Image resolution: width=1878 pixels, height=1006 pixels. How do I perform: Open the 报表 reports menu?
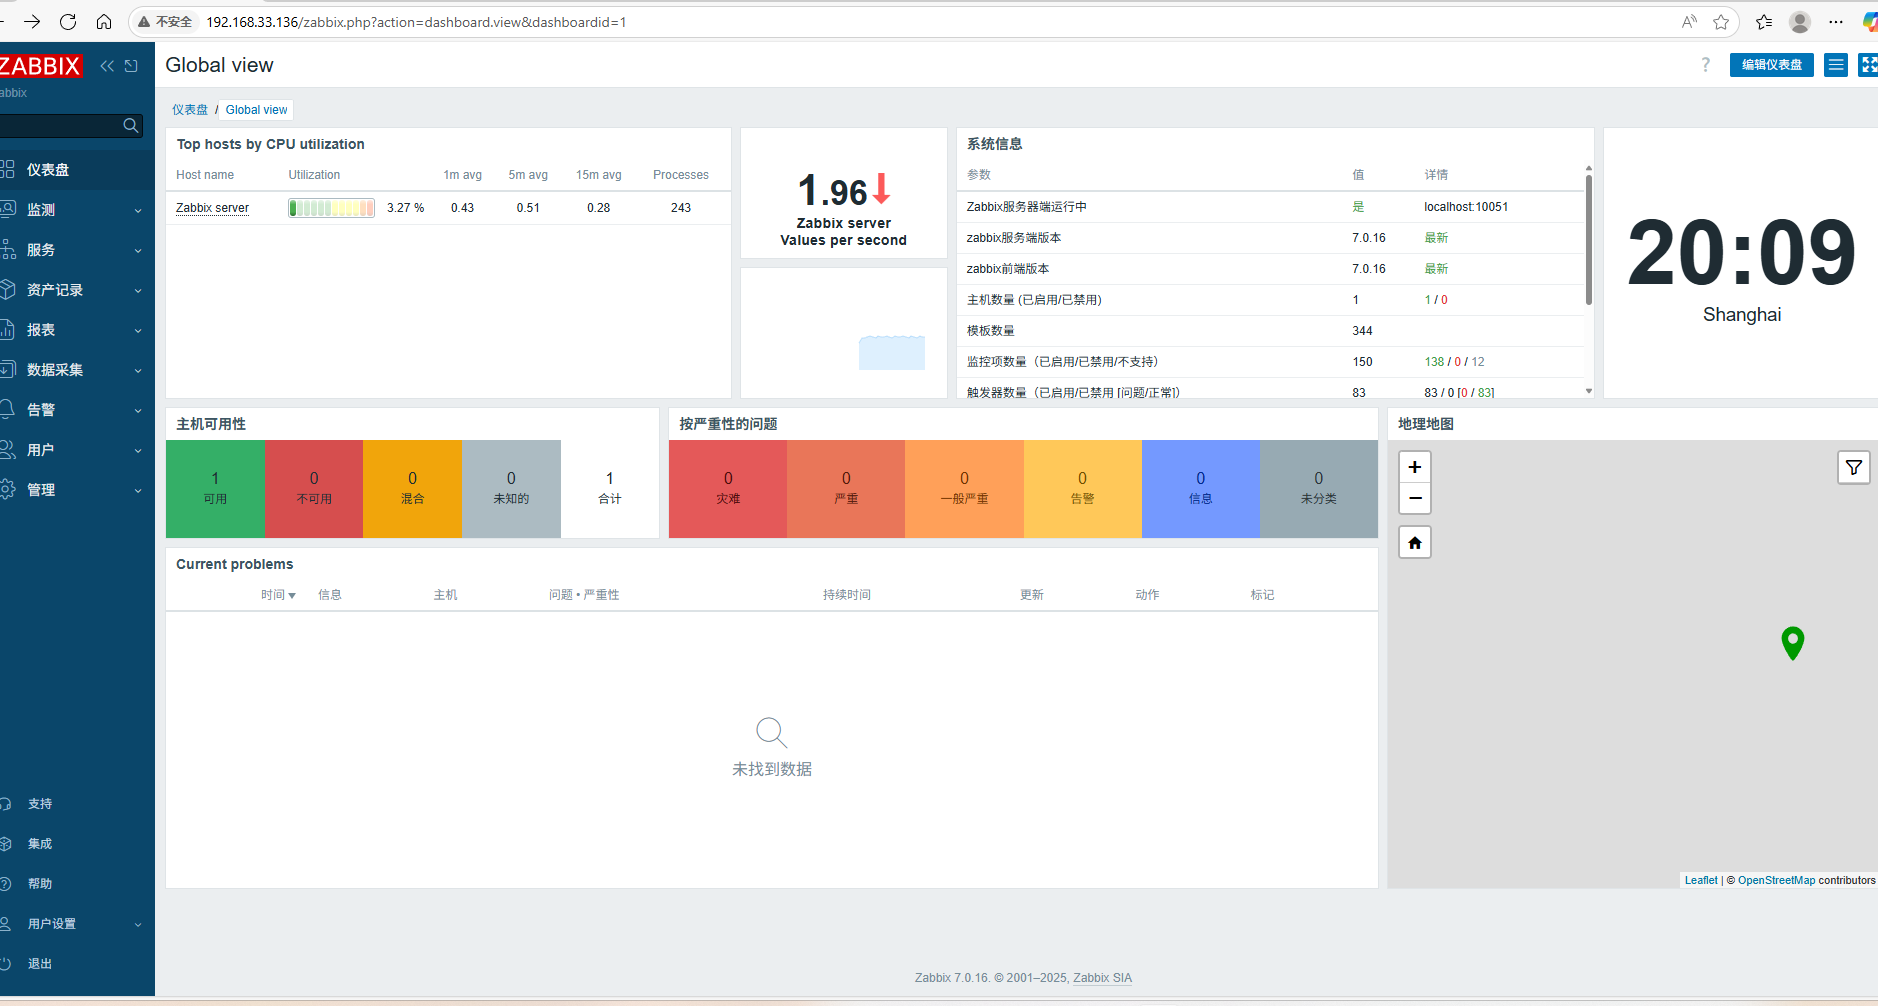(77, 330)
